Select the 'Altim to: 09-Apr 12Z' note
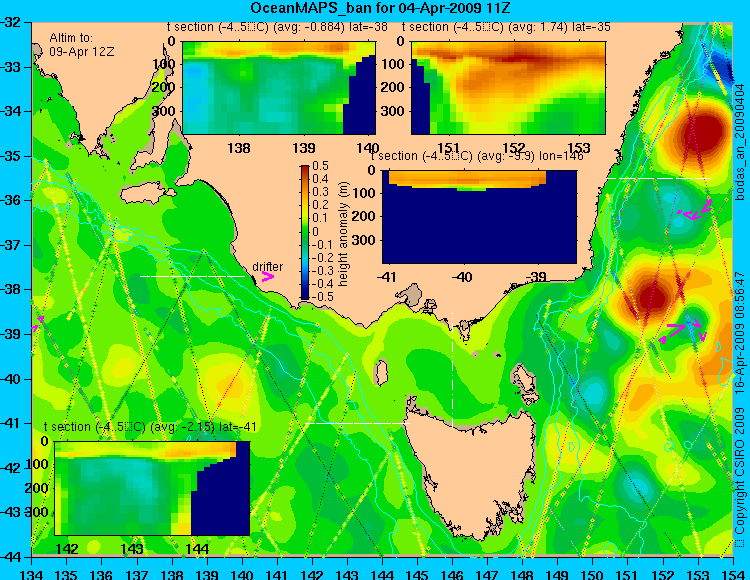Image resolution: width=750 pixels, height=580 pixels. coord(82,44)
